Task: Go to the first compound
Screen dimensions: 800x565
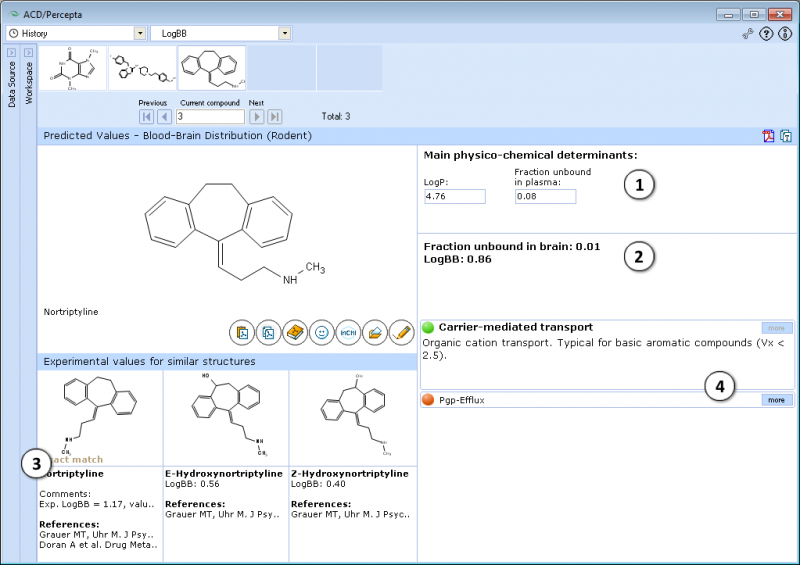Action: (x=146, y=117)
